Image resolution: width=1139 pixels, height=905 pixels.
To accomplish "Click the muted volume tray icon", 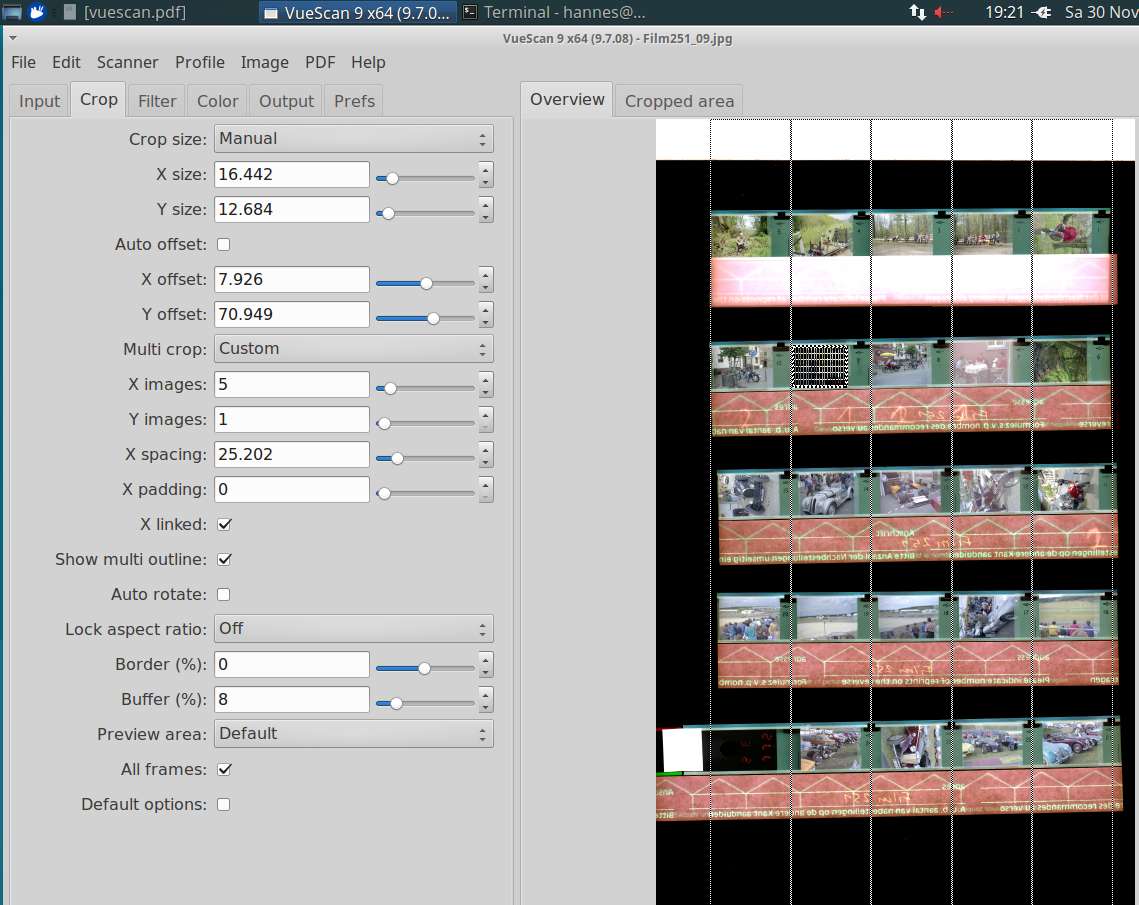I will tap(943, 13).
